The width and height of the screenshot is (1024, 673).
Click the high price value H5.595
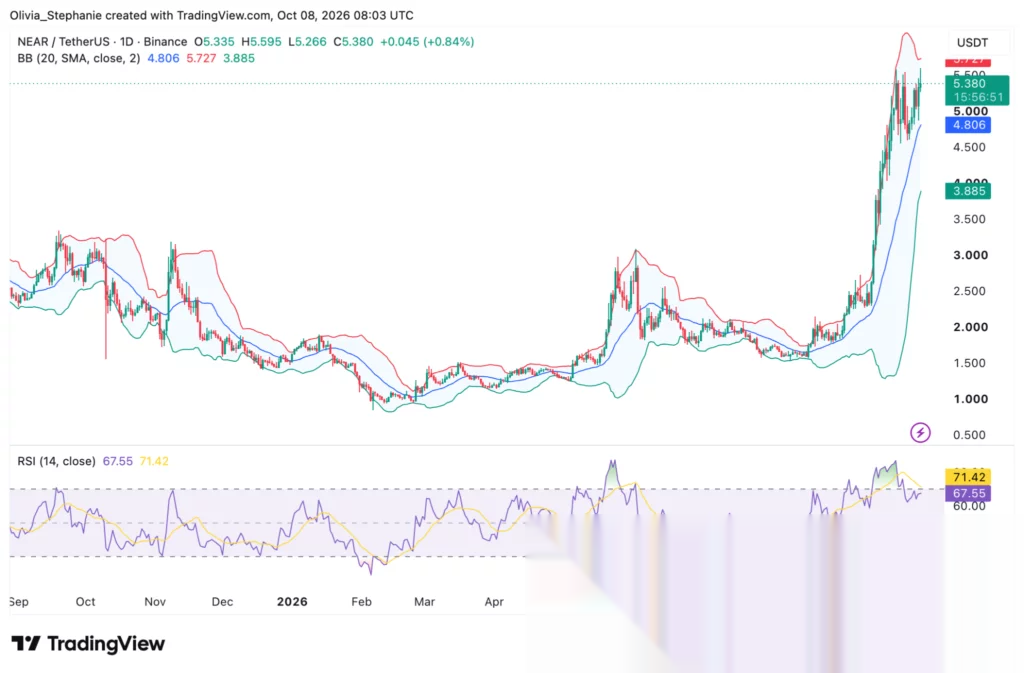pos(261,42)
